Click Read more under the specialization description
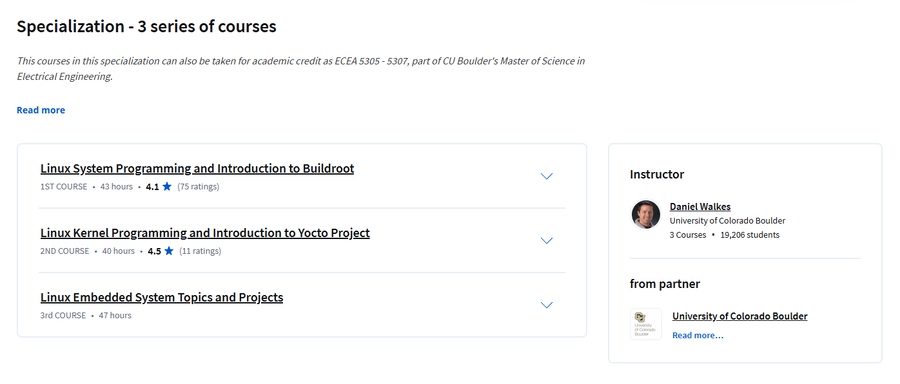This screenshot has width=900, height=384. click(x=41, y=110)
